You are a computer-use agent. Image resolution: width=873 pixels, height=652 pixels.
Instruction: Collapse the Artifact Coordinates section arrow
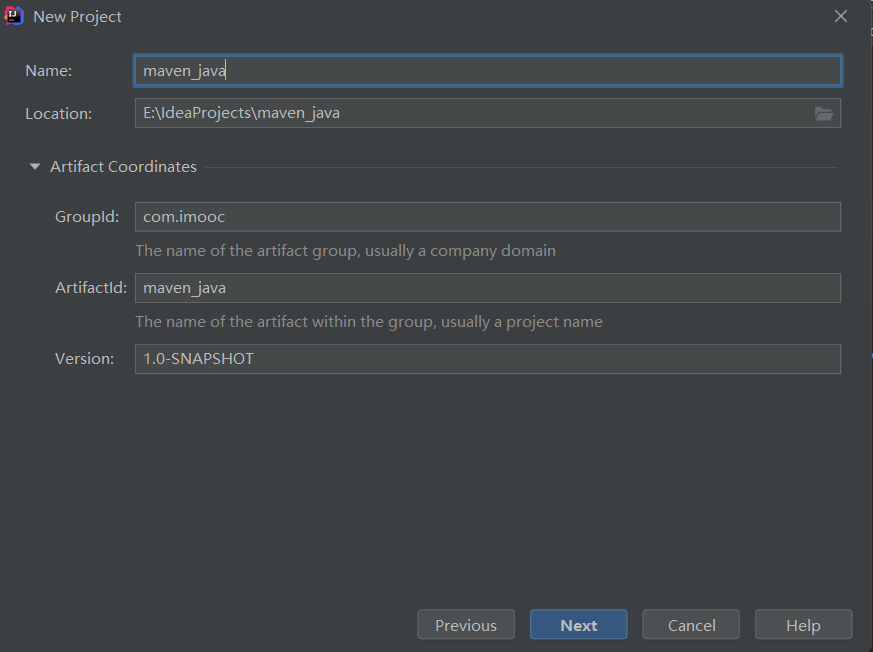pyautogui.click(x=35, y=166)
